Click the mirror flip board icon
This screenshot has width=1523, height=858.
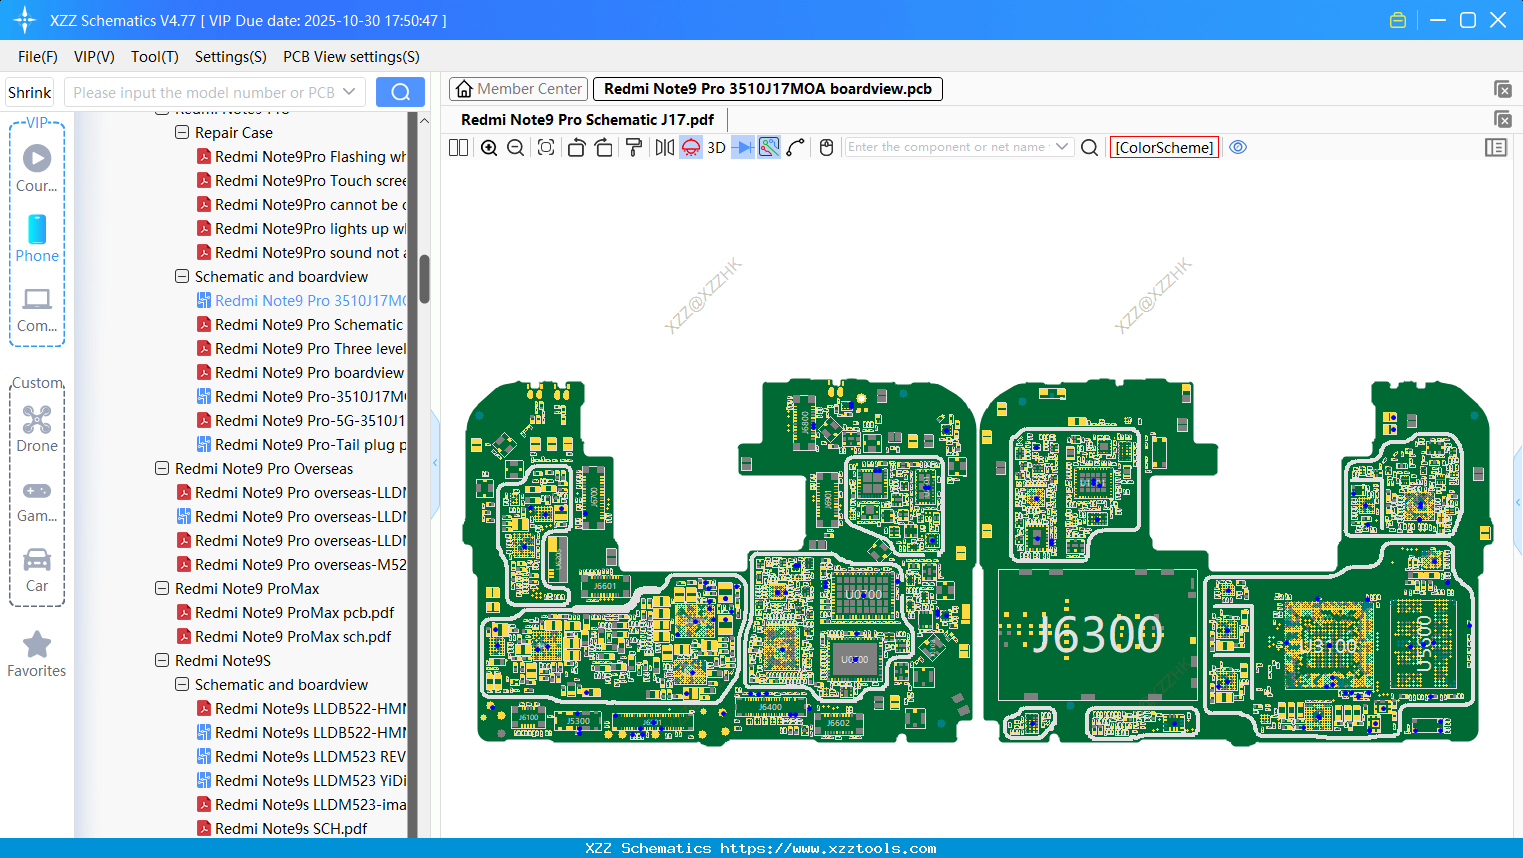[x=664, y=148]
